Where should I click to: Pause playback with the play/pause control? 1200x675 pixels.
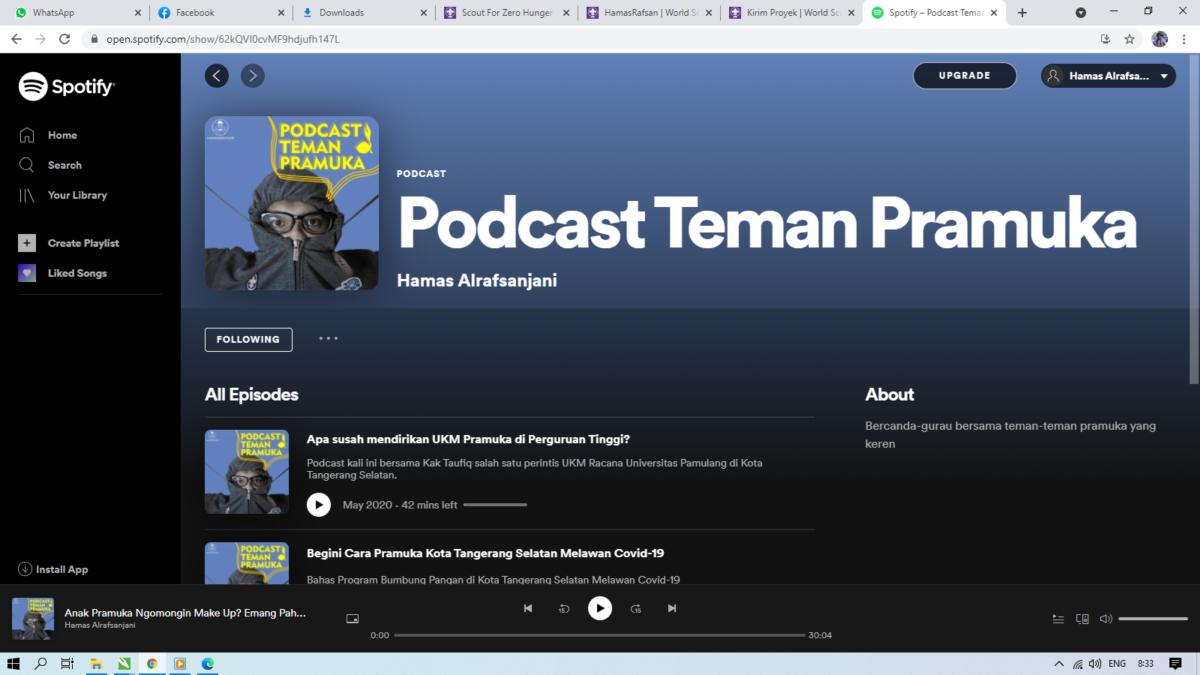(x=600, y=608)
